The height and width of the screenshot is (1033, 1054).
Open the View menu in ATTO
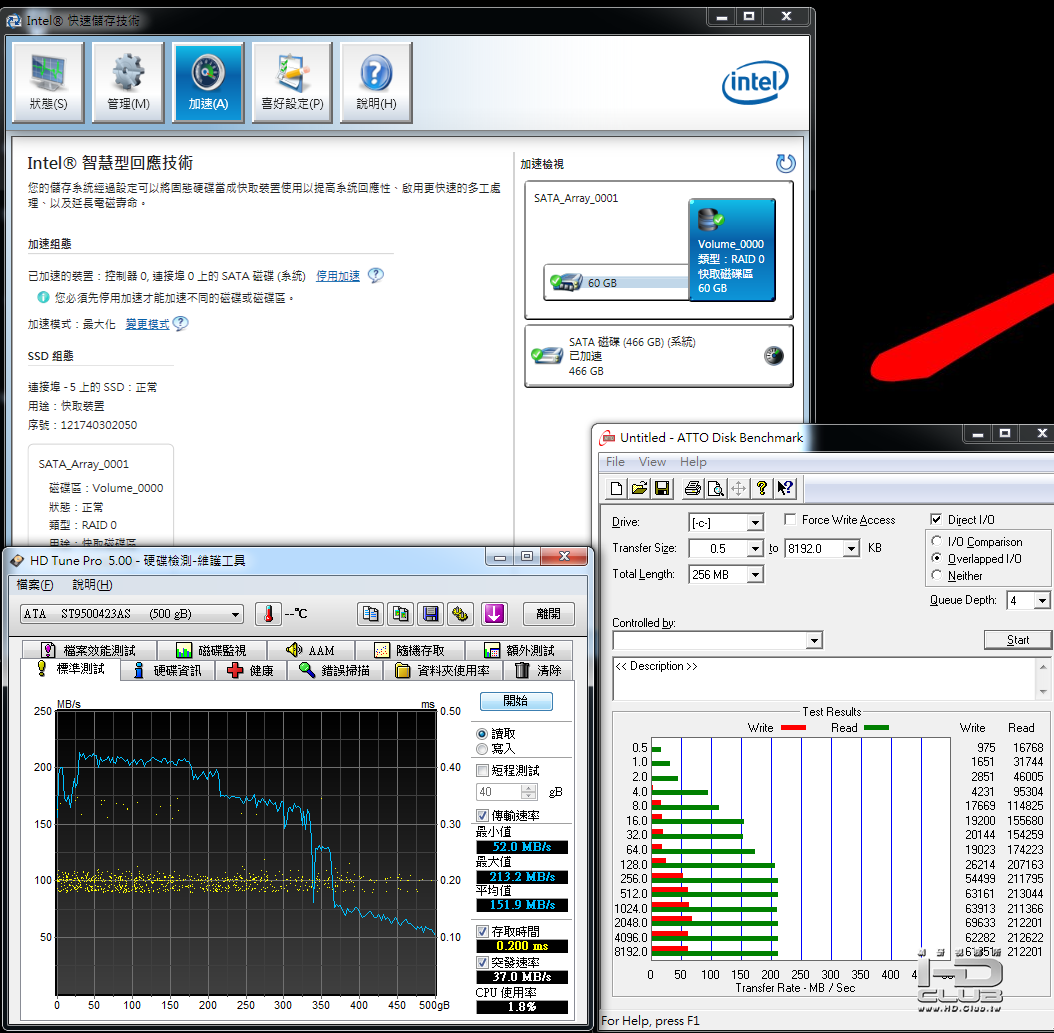652,462
